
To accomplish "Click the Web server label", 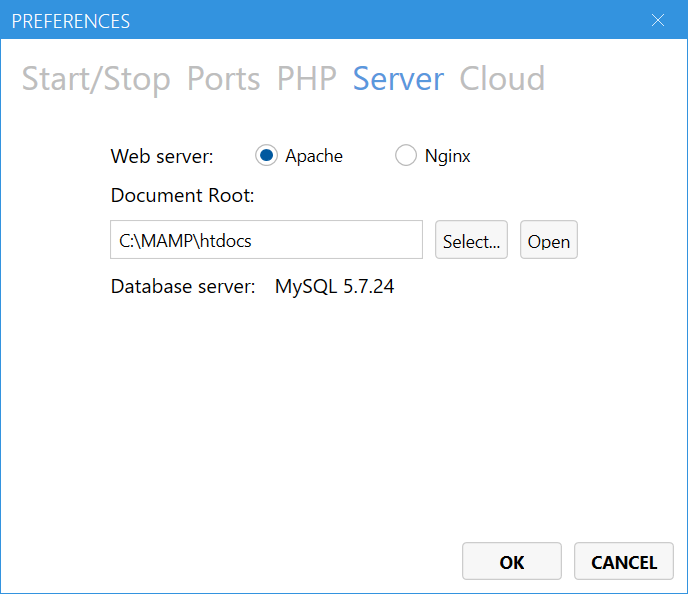I will click(x=162, y=156).
